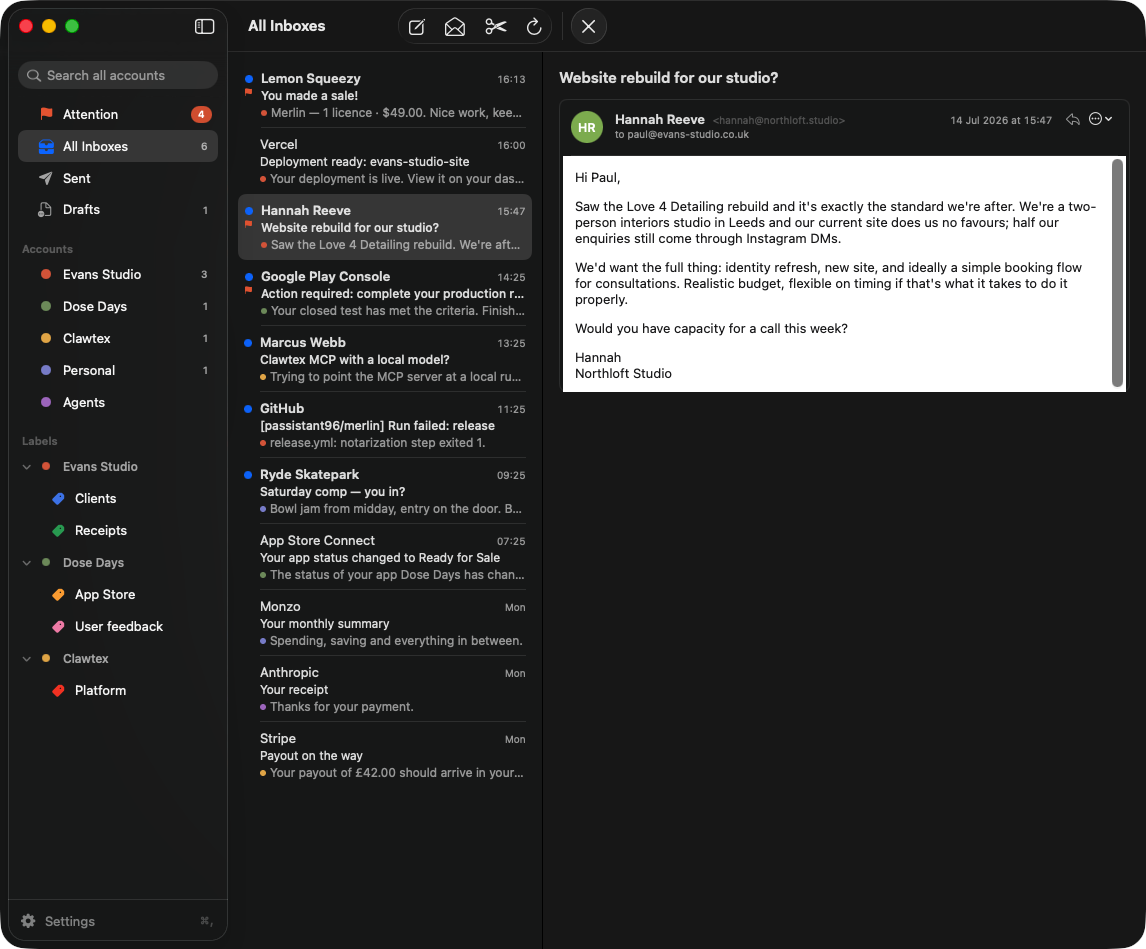Open the message more-actions ellipsis menu
Image resolution: width=1146 pixels, height=949 pixels.
point(1100,119)
